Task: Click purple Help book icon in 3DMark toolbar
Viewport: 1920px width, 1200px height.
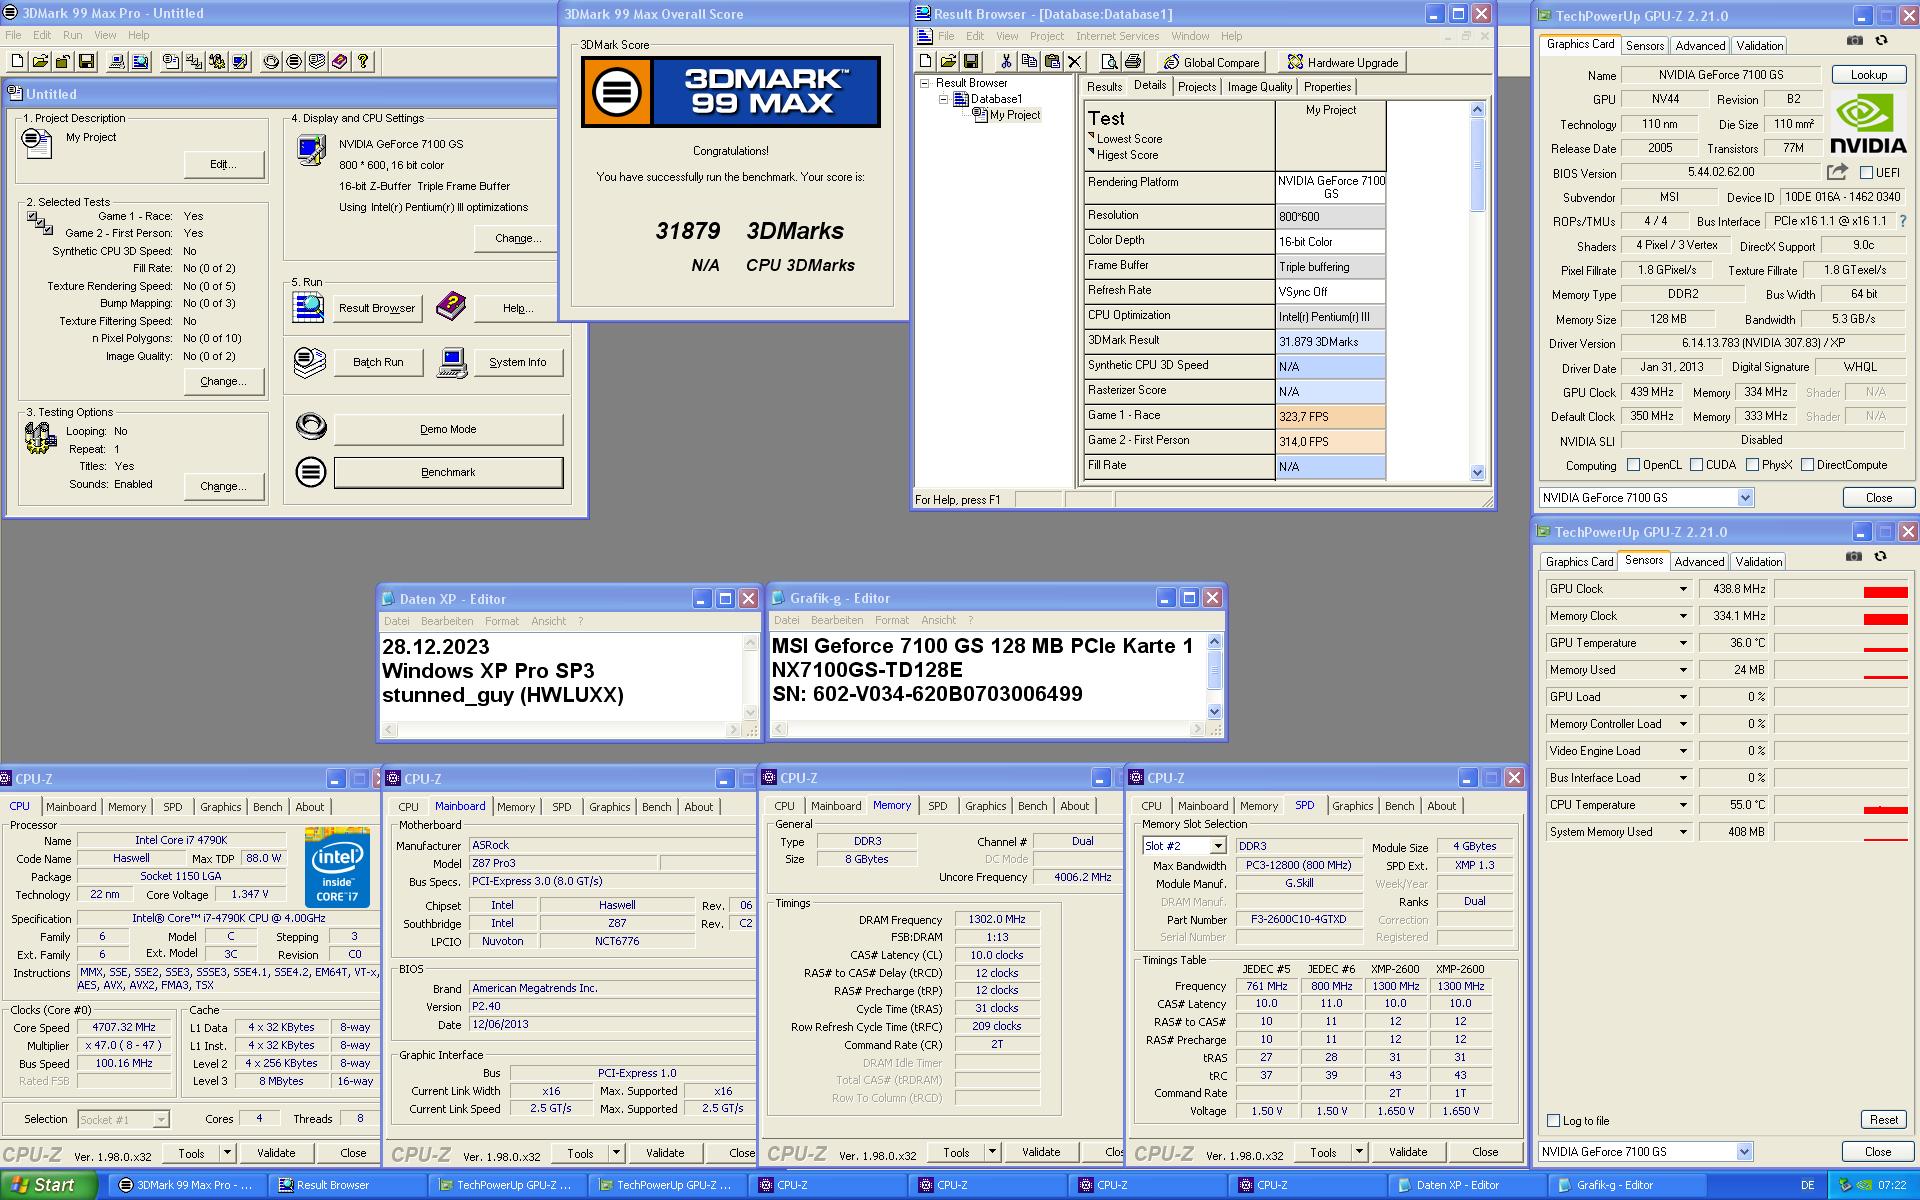Action: point(340,62)
